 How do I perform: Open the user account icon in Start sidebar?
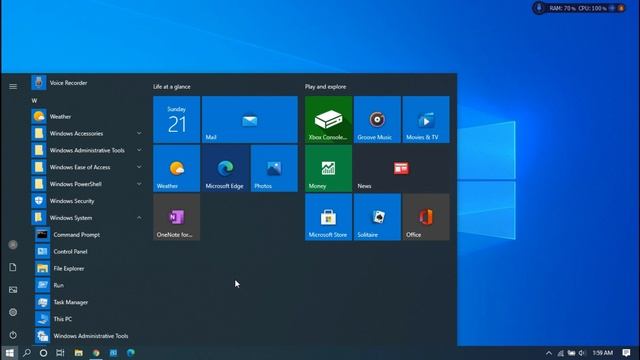point(13,244)
